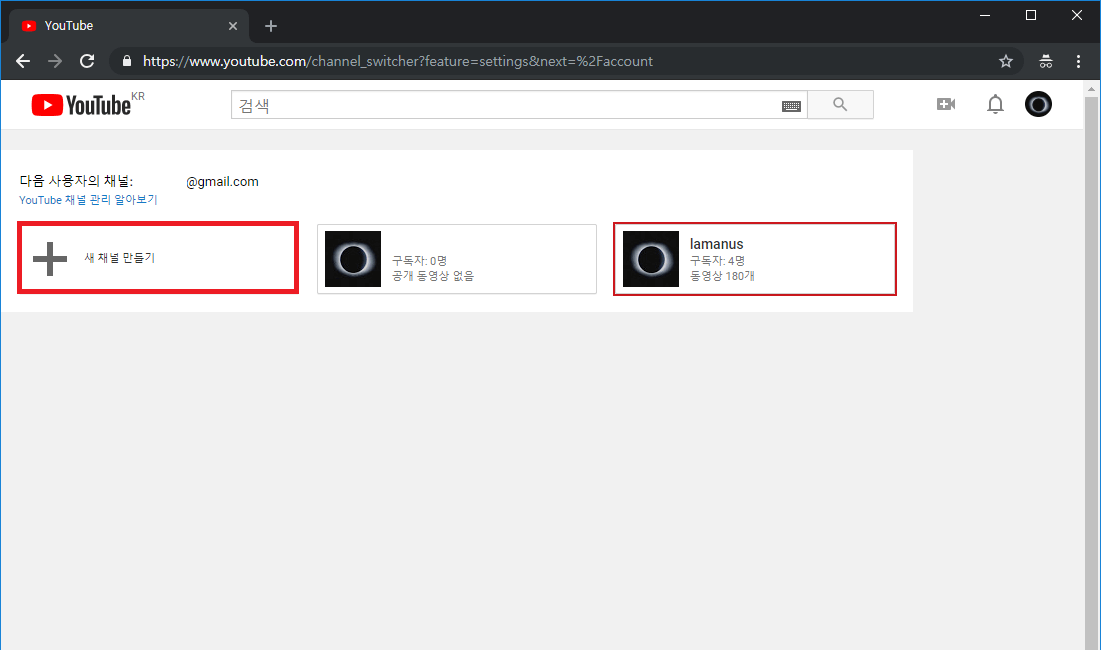
Task: Click the URL address bar
Action: coord(560,61)
